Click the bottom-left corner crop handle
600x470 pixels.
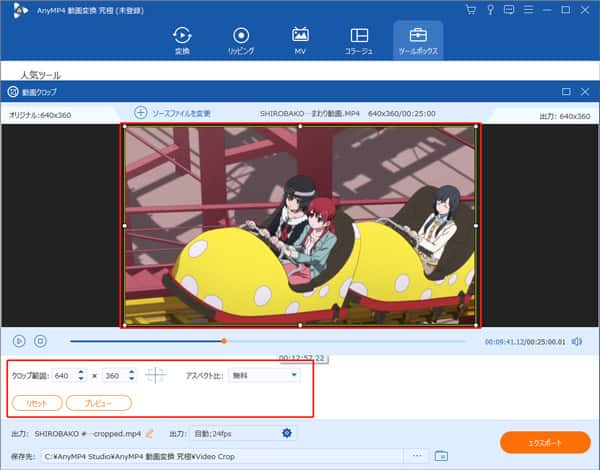124,325
